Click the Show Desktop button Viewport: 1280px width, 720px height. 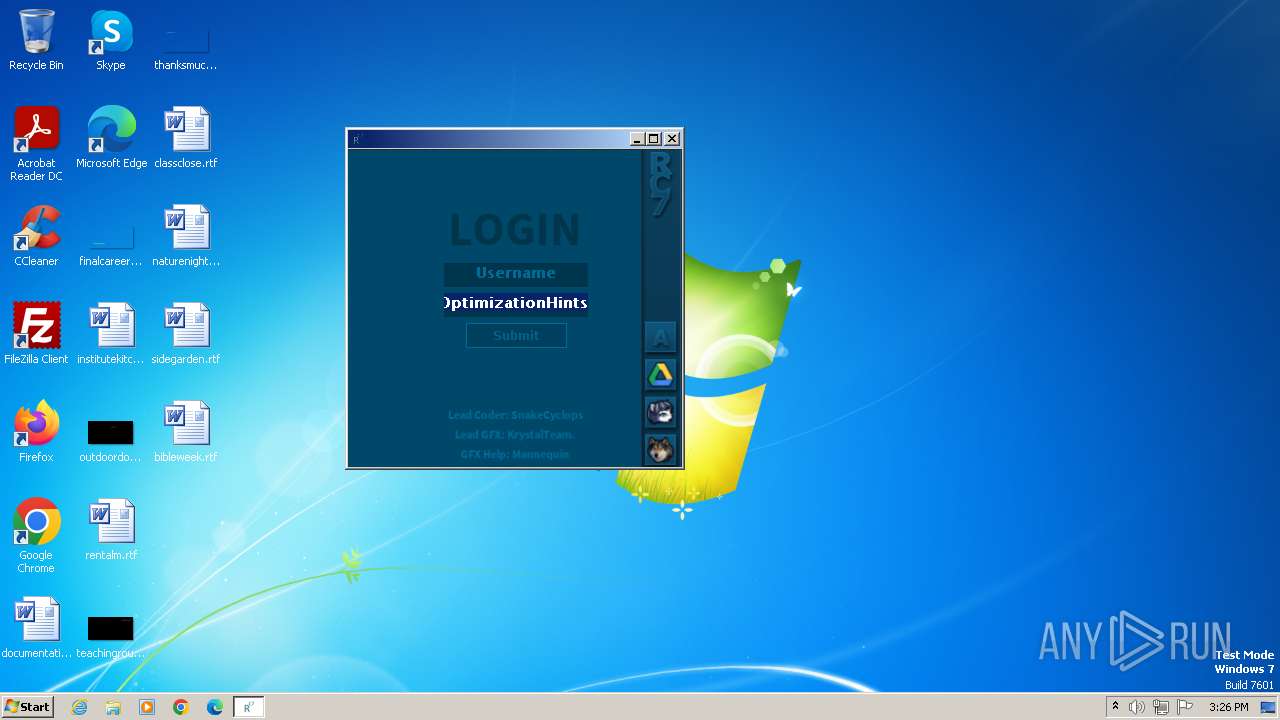point(1268,707)
